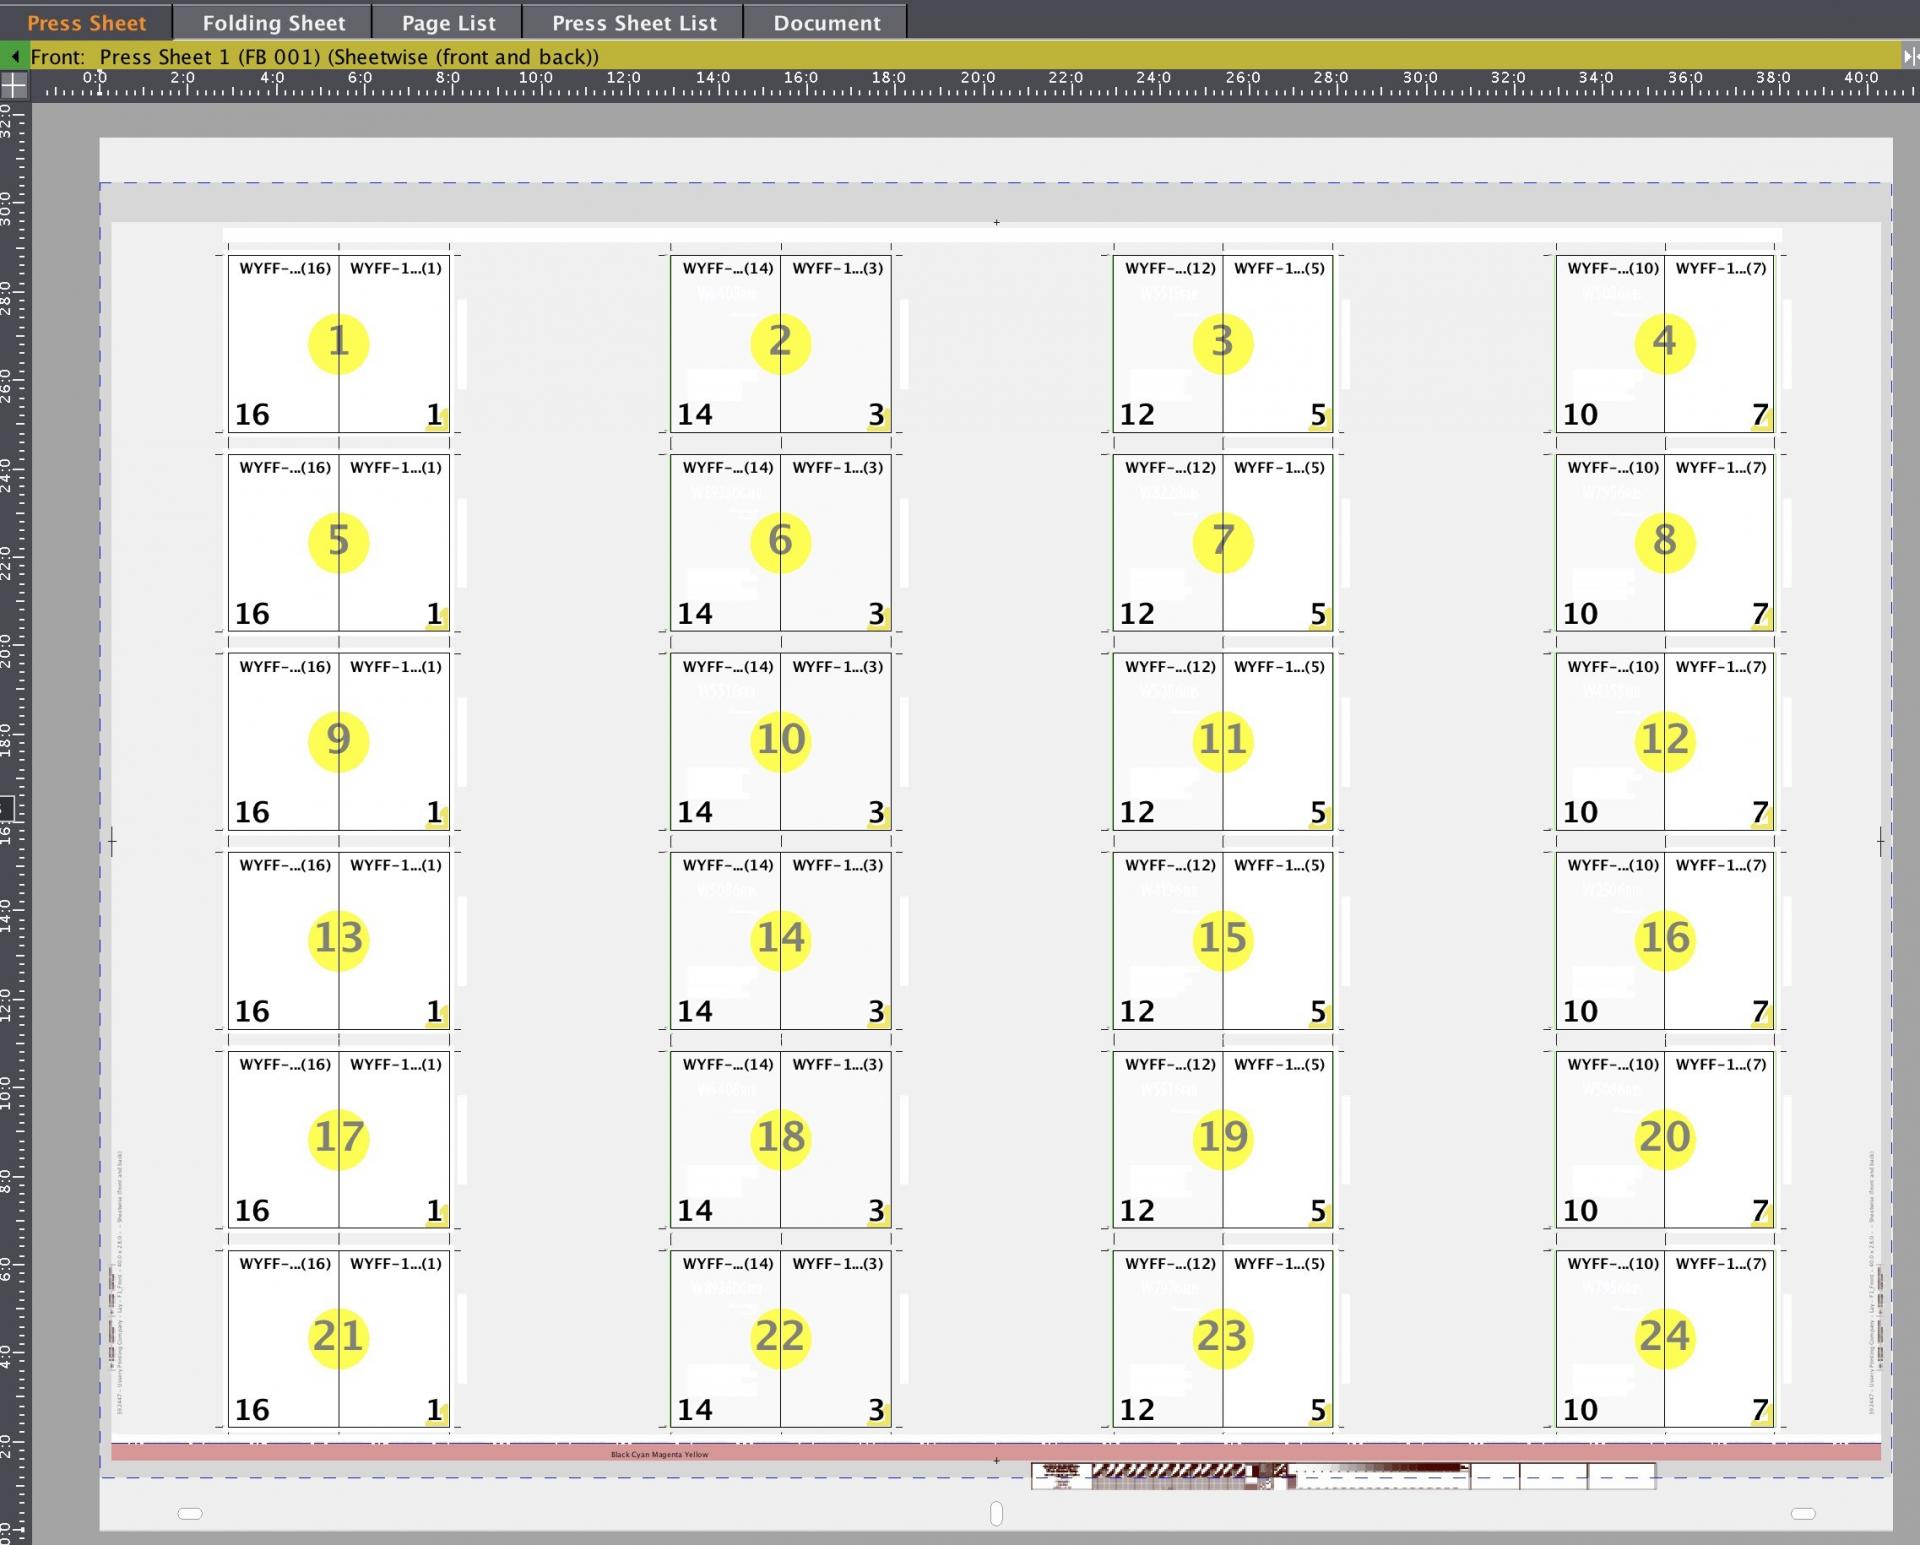Viewport: 1920px width, 1545px height.
Task: Select 1-up block numbered 16
Action: (1664, 940)
